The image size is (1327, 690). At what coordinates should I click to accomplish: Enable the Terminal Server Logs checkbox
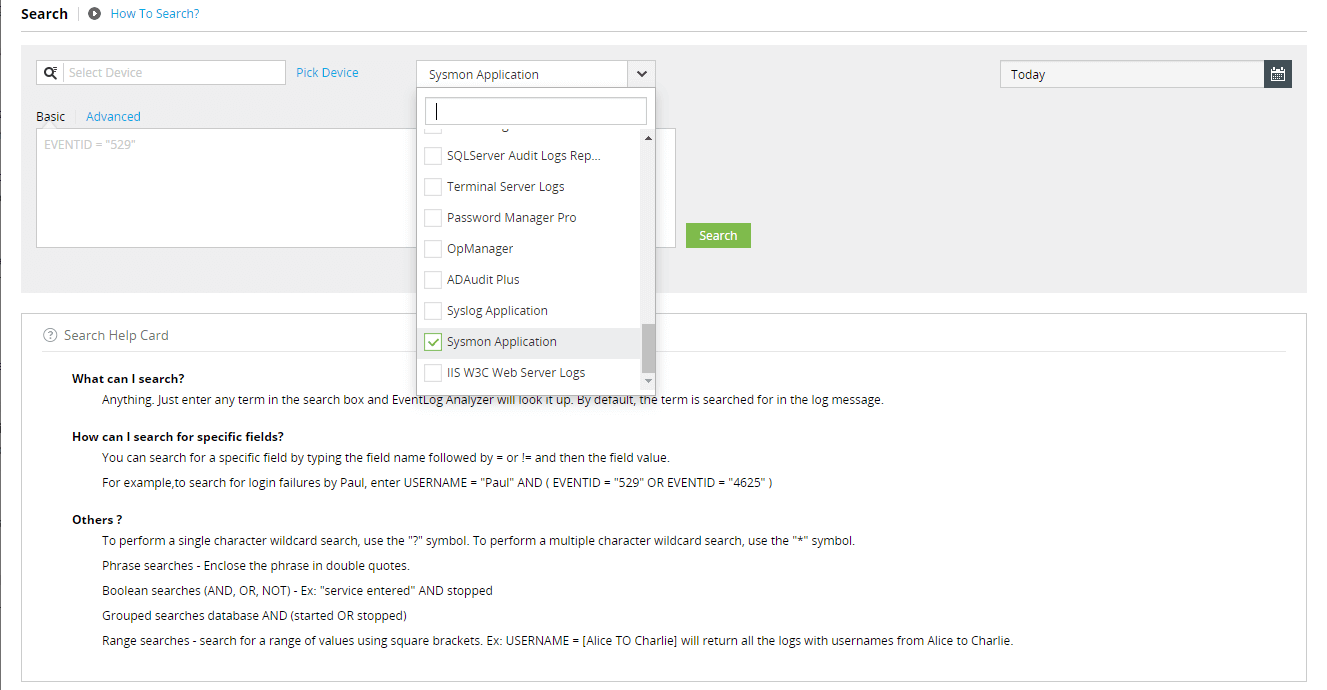coord(432,186)
